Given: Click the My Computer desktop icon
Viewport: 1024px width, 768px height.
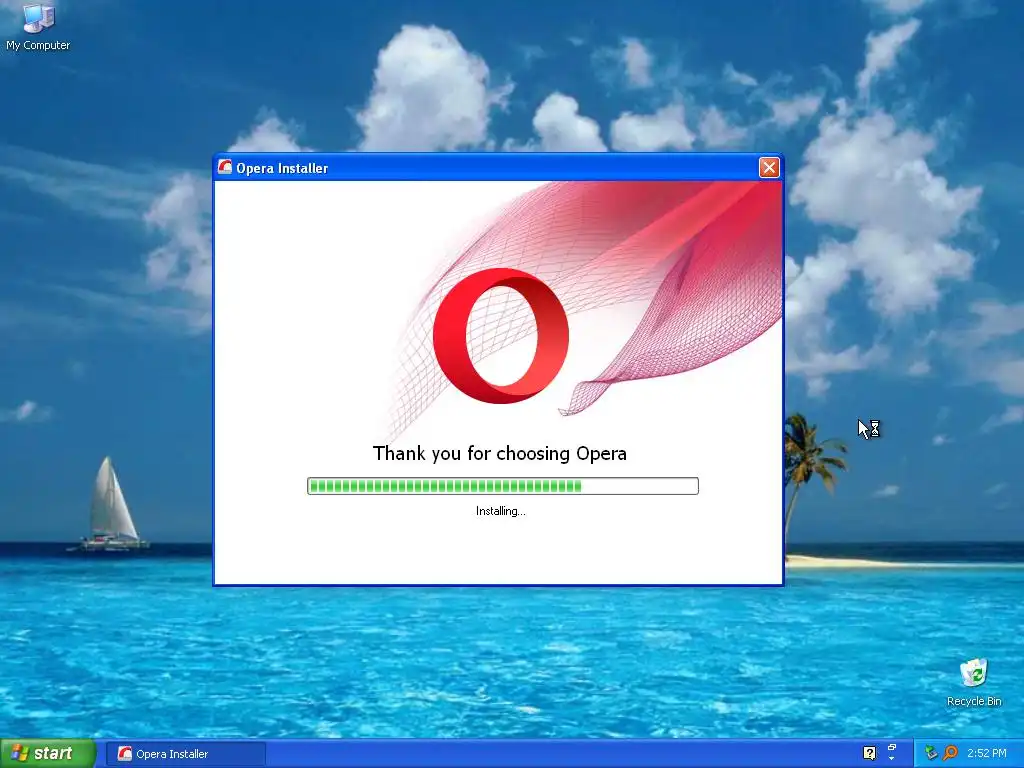Looking at the screenshot, I should coord(38,26).
